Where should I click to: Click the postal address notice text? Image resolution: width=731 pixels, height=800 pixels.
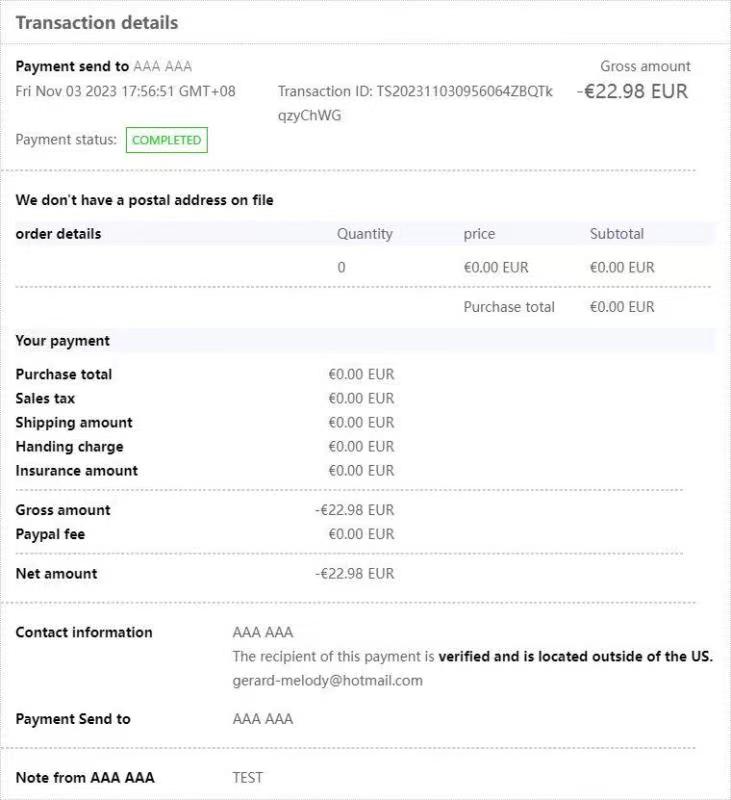coord(144,200)
